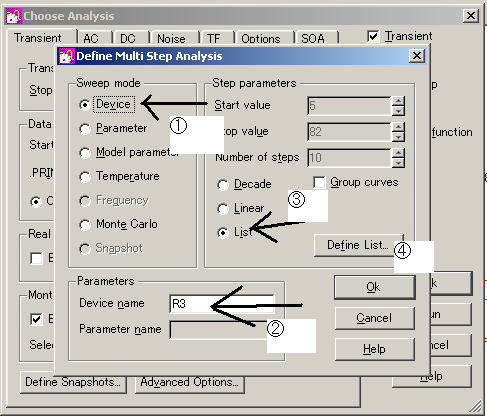
Task: Cancel the Define Multi Step Analysis dialog
Action: click(374, 318)
